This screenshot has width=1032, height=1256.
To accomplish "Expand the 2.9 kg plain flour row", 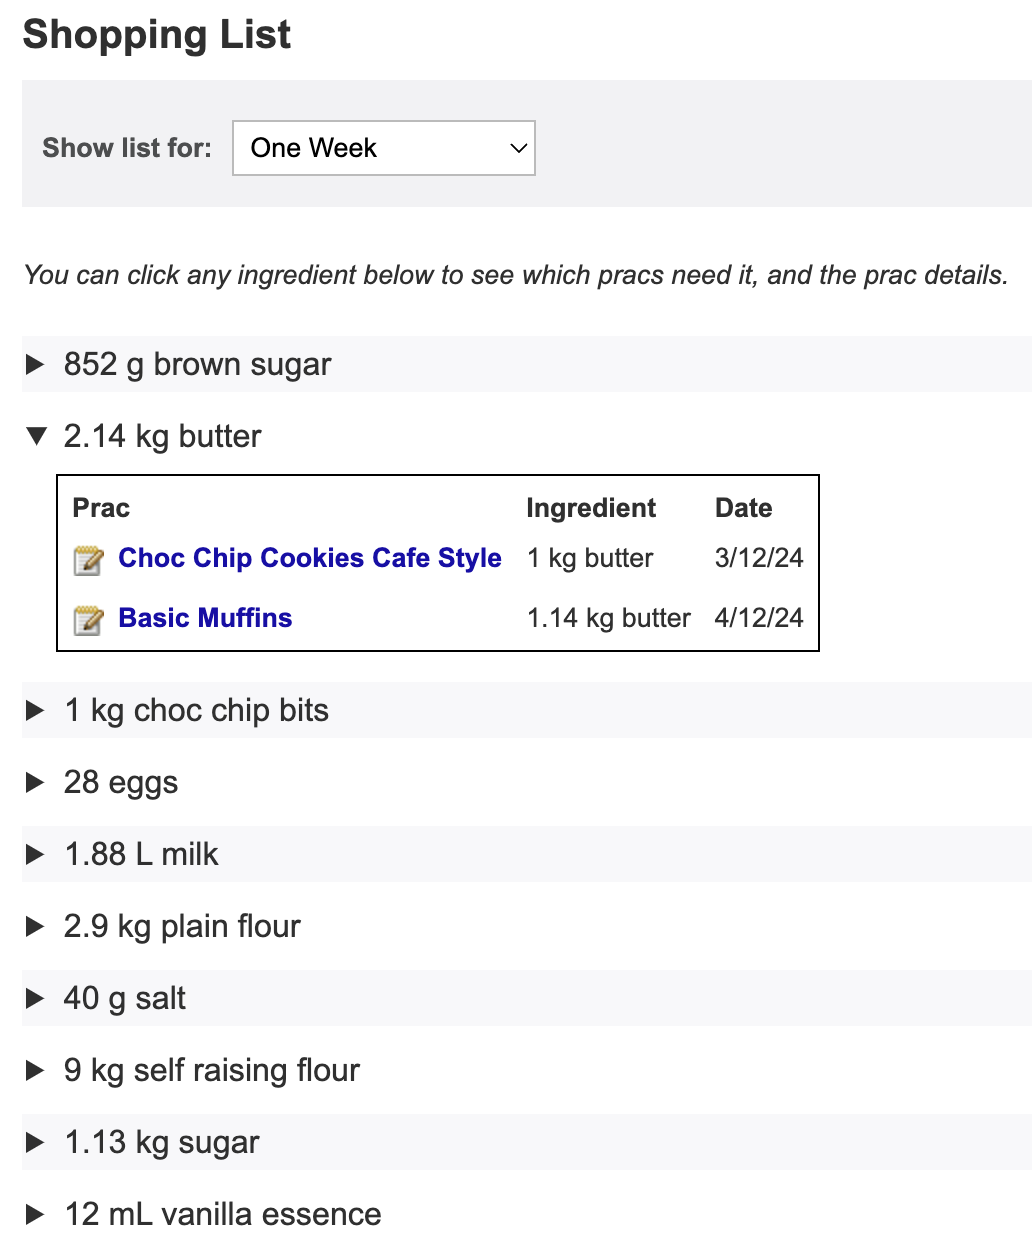I will coord(527,926).
